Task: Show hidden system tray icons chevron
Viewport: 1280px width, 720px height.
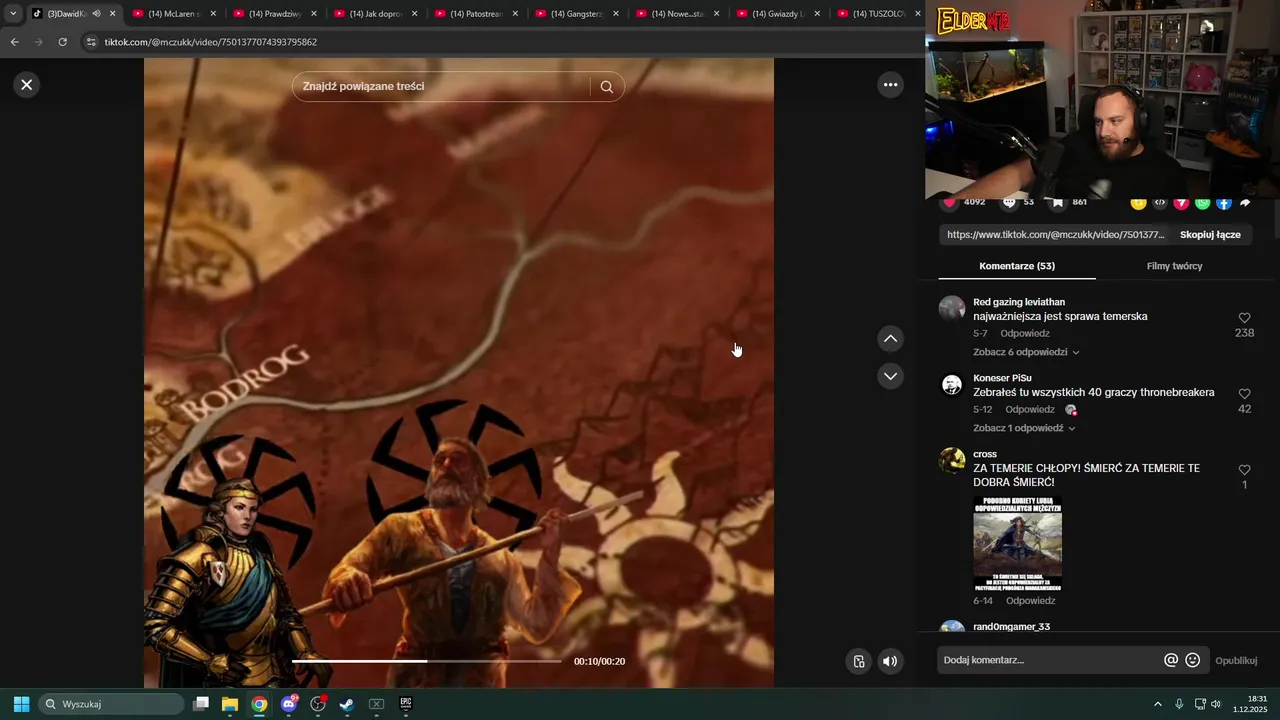Action: click(x=1158, y=704)
